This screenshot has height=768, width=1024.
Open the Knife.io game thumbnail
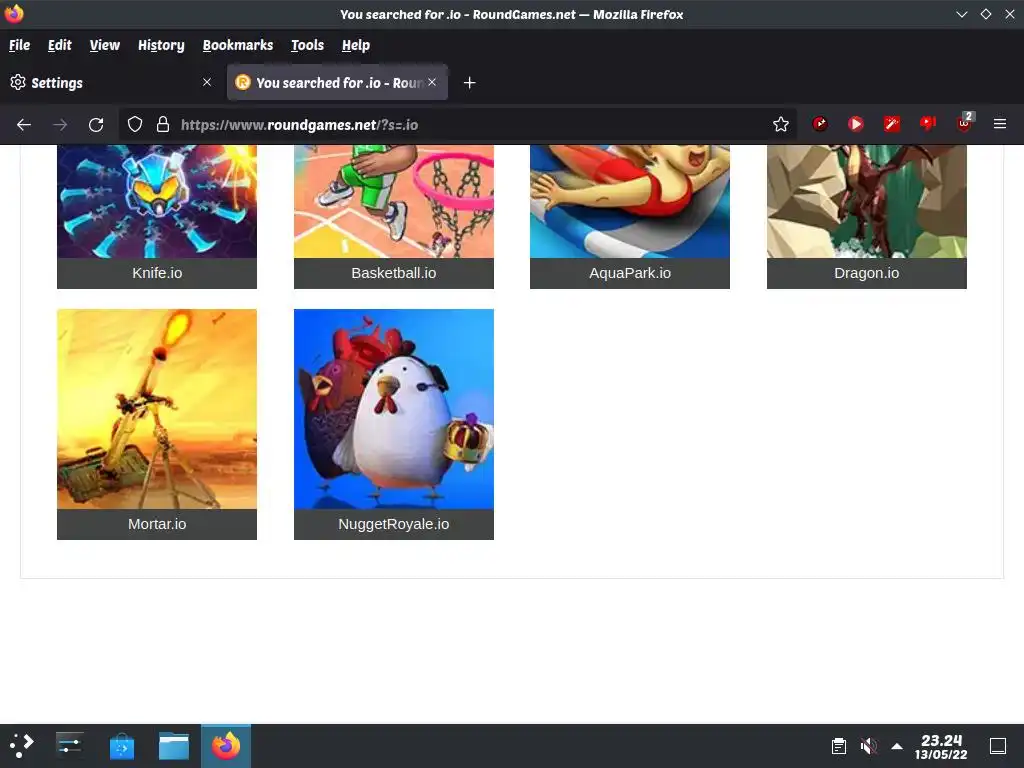point(157,201)
